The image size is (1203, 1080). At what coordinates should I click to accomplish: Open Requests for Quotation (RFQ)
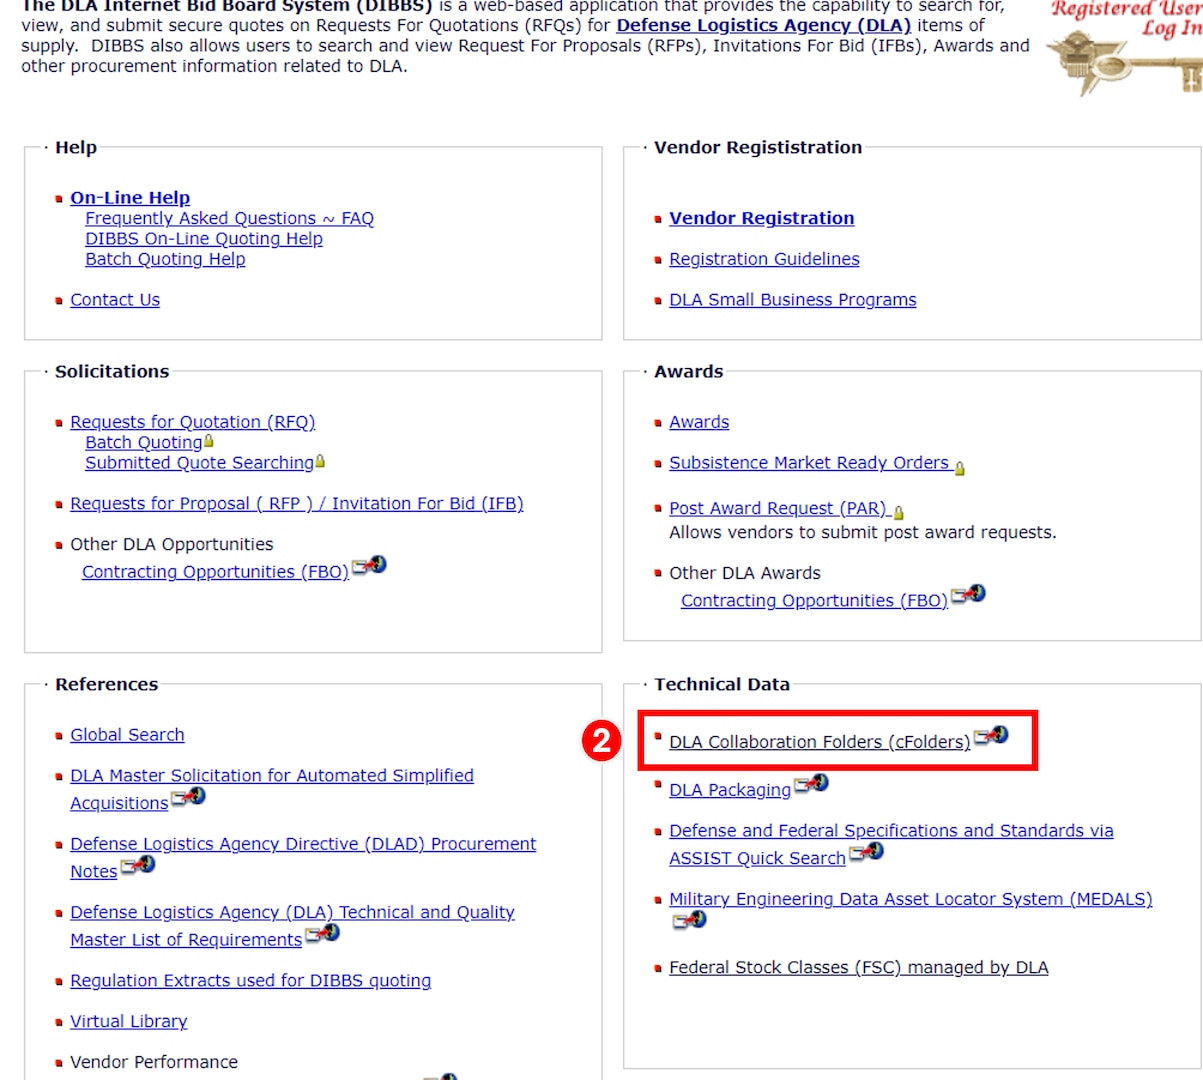point(193,422)
